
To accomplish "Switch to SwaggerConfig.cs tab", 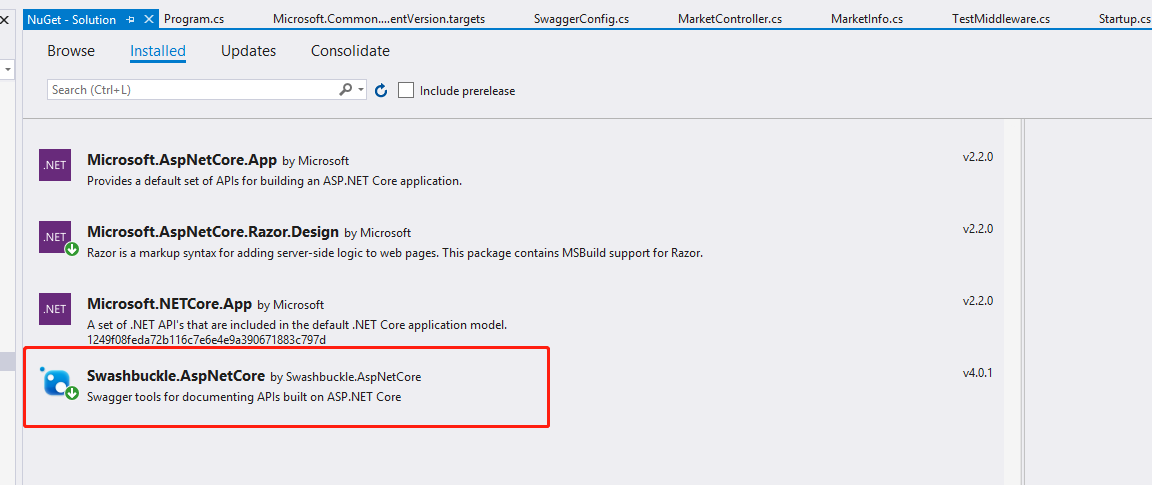I will pyautogui.click(x=581, y=19).
